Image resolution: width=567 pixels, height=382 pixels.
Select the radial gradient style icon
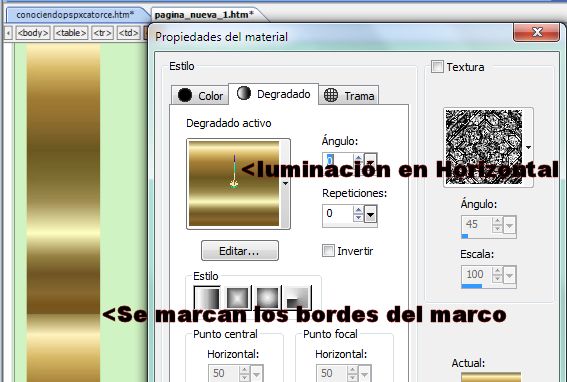pos(298,298)
